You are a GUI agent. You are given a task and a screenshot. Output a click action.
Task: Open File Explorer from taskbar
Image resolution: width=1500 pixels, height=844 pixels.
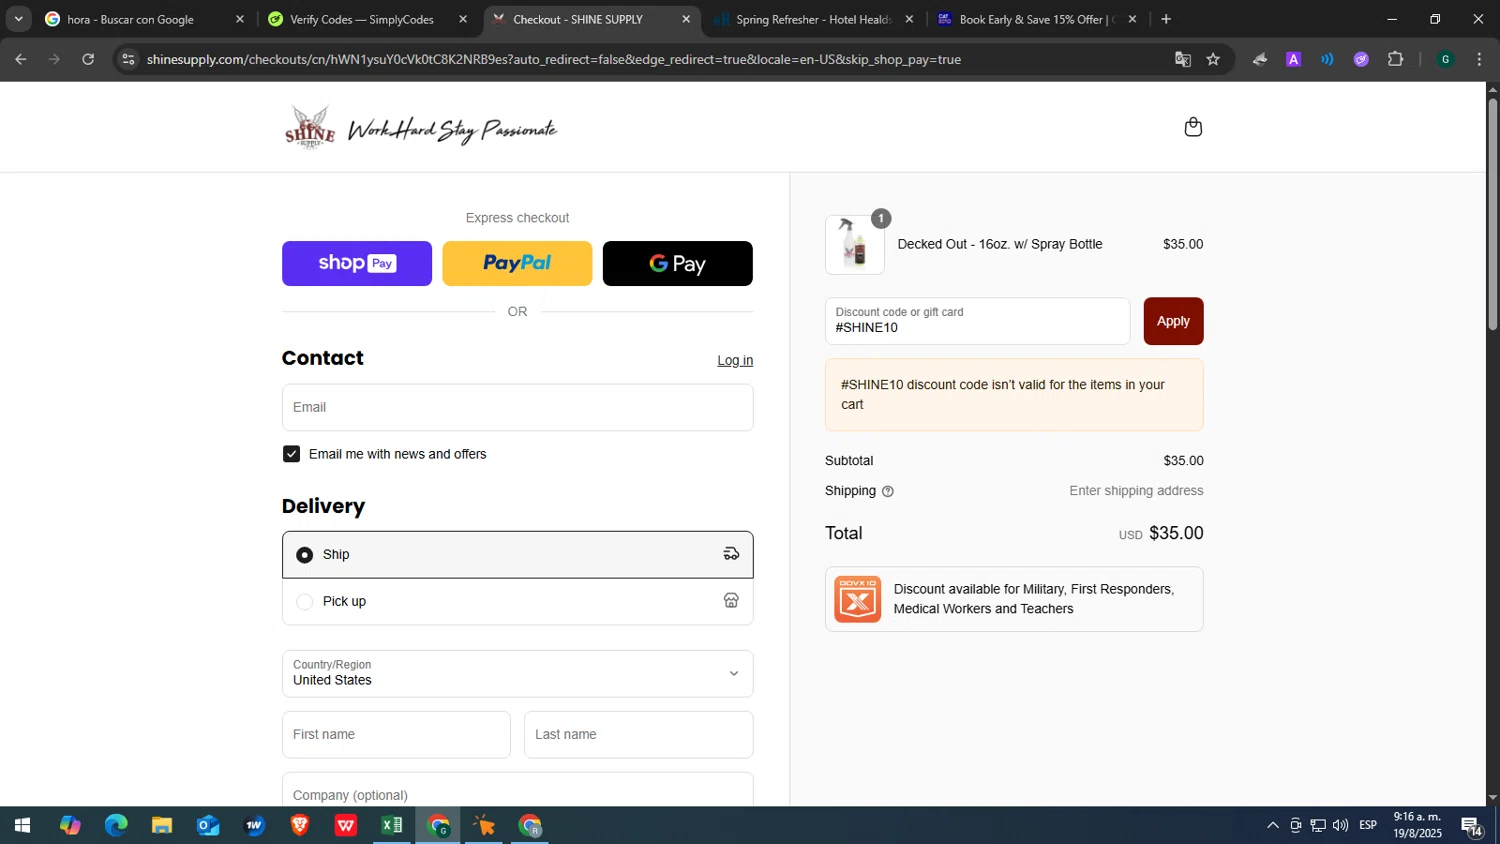(x=162, y=825)
